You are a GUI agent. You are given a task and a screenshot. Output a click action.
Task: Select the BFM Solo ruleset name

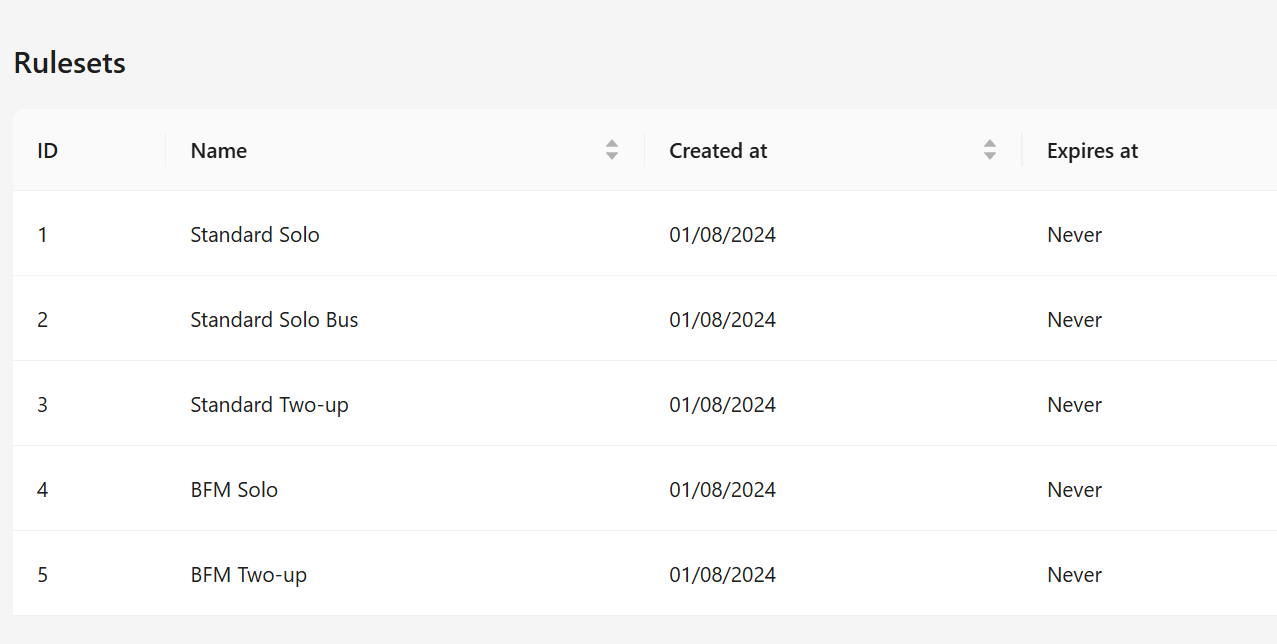pyautogui.click(x=234, y=490)
